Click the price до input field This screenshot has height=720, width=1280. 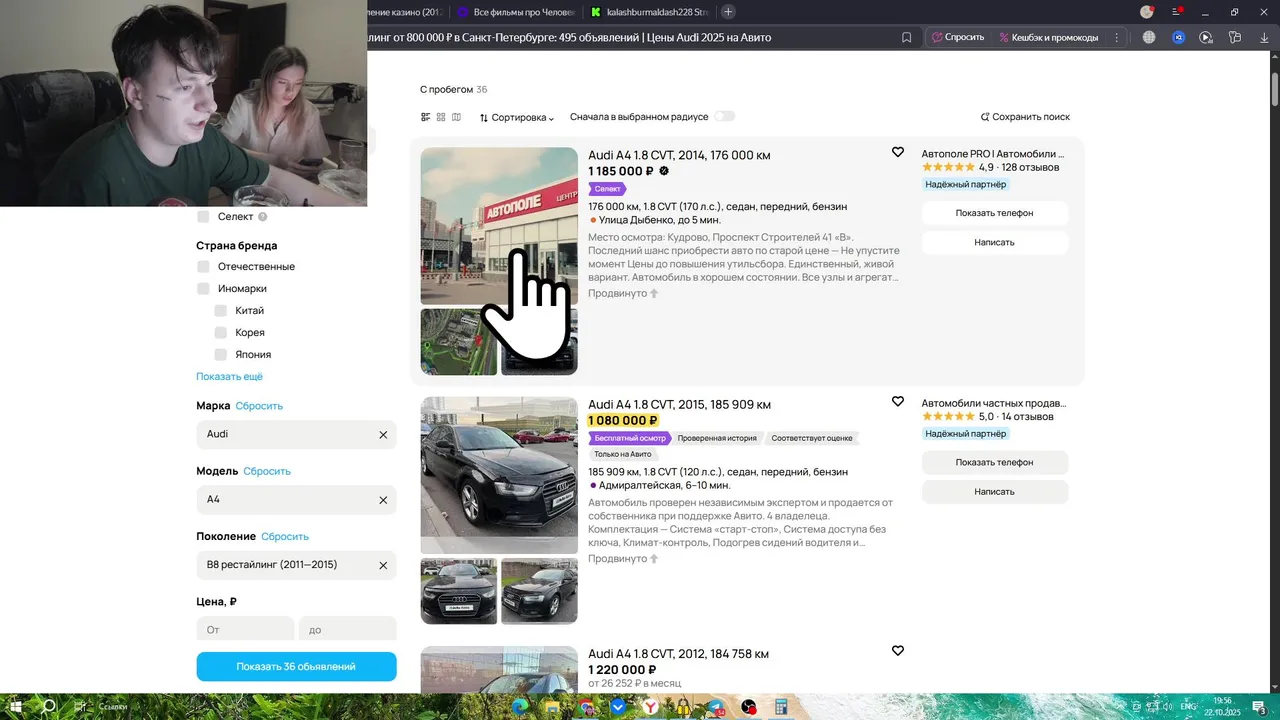coord(348,629)
